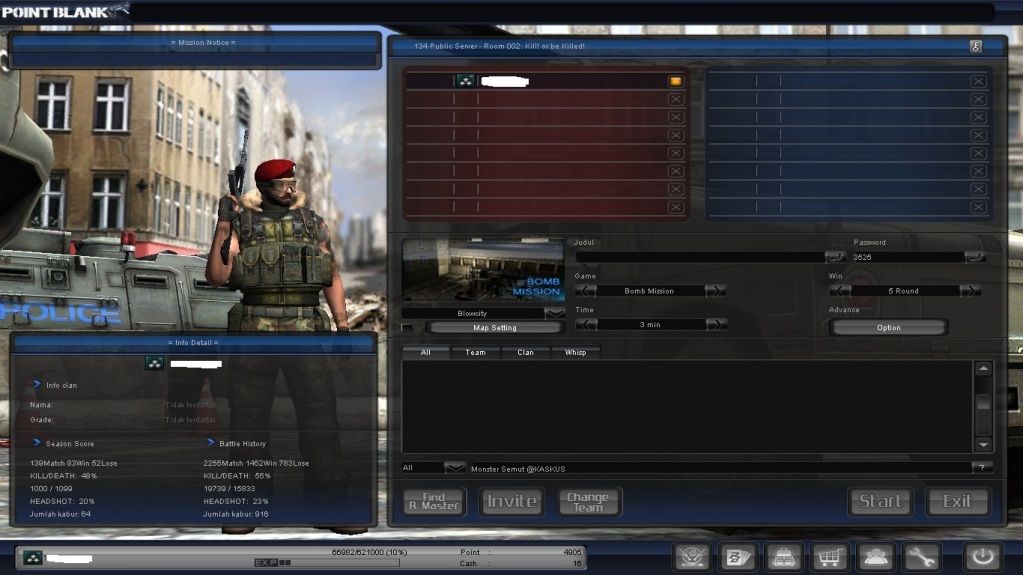This screenshot has height=575, width=1023.
Task: Close the last blue team slot
Action: [x=978, y=207]
